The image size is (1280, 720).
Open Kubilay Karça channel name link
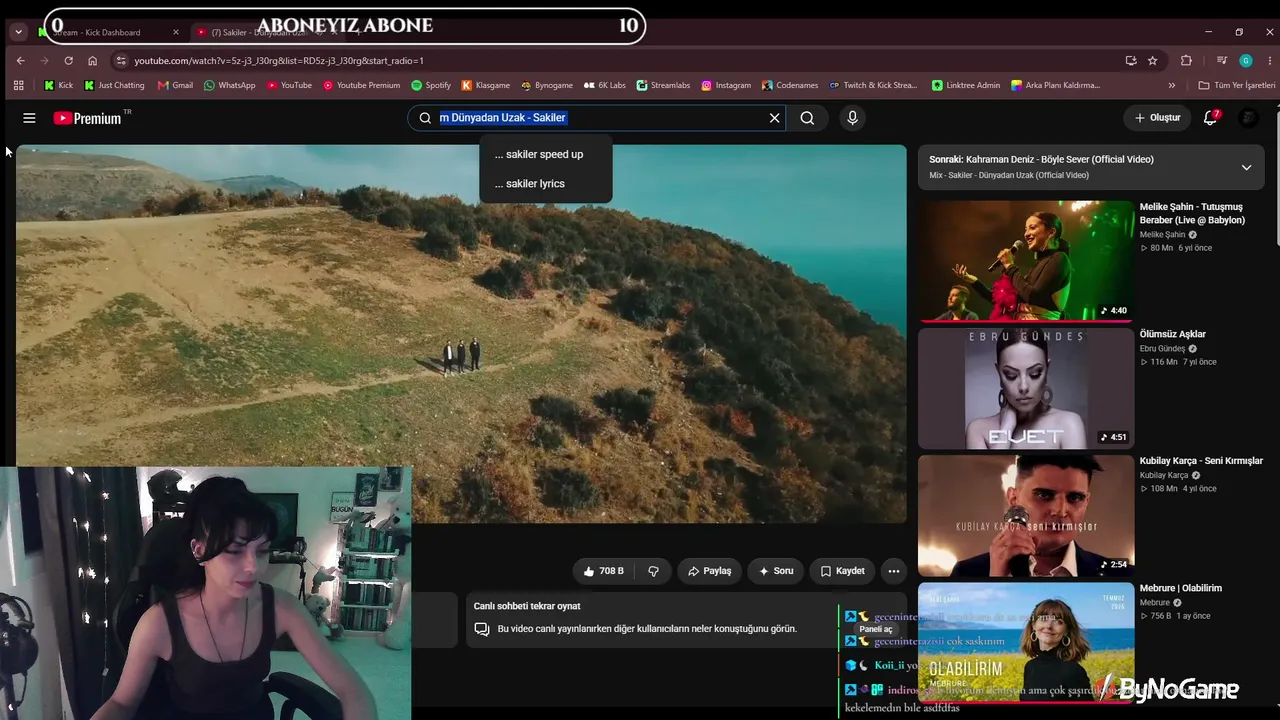(x=1164, y=476)
